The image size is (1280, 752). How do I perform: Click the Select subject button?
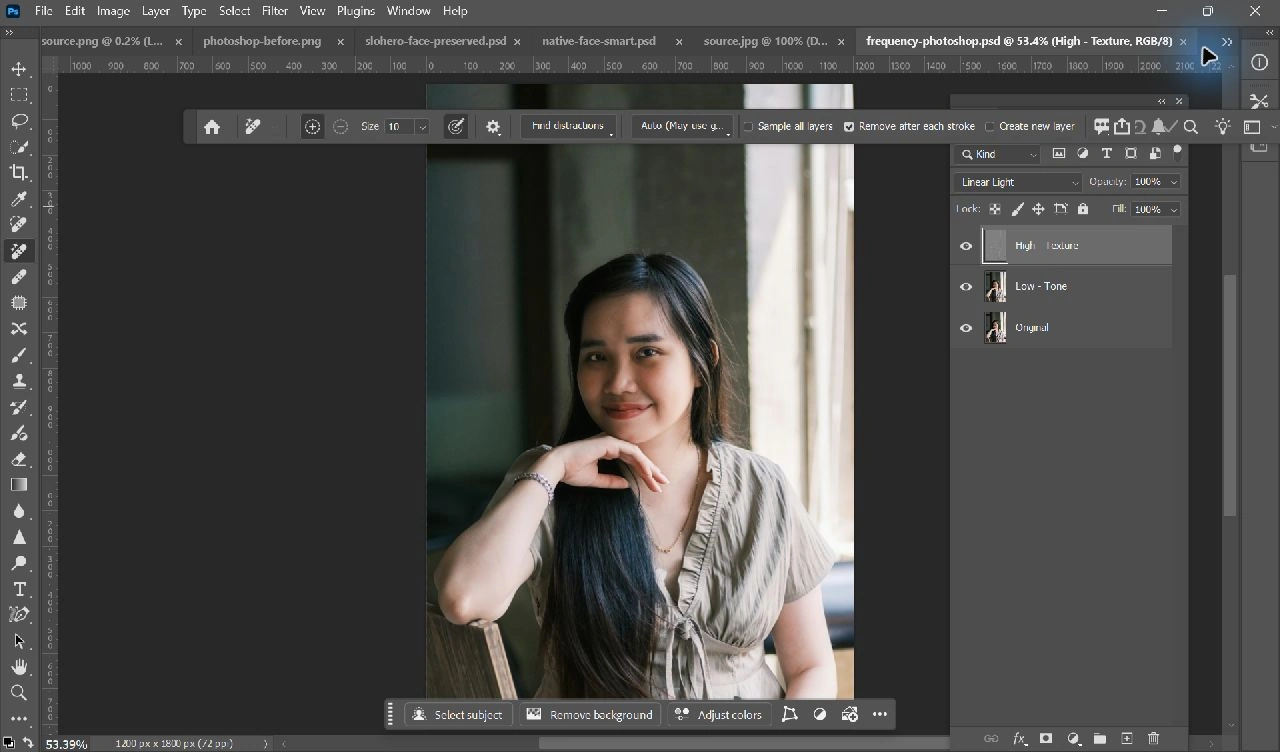pos(458,714)
